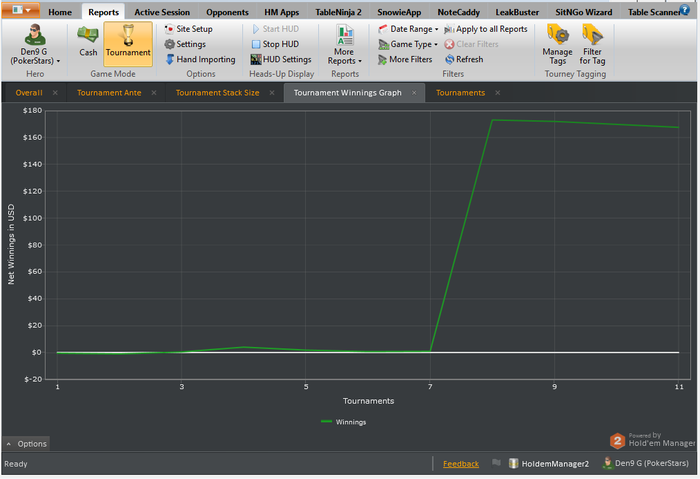Open the hero selection dropdown arrow
700x479 pixels.
(x=58, y=61)
